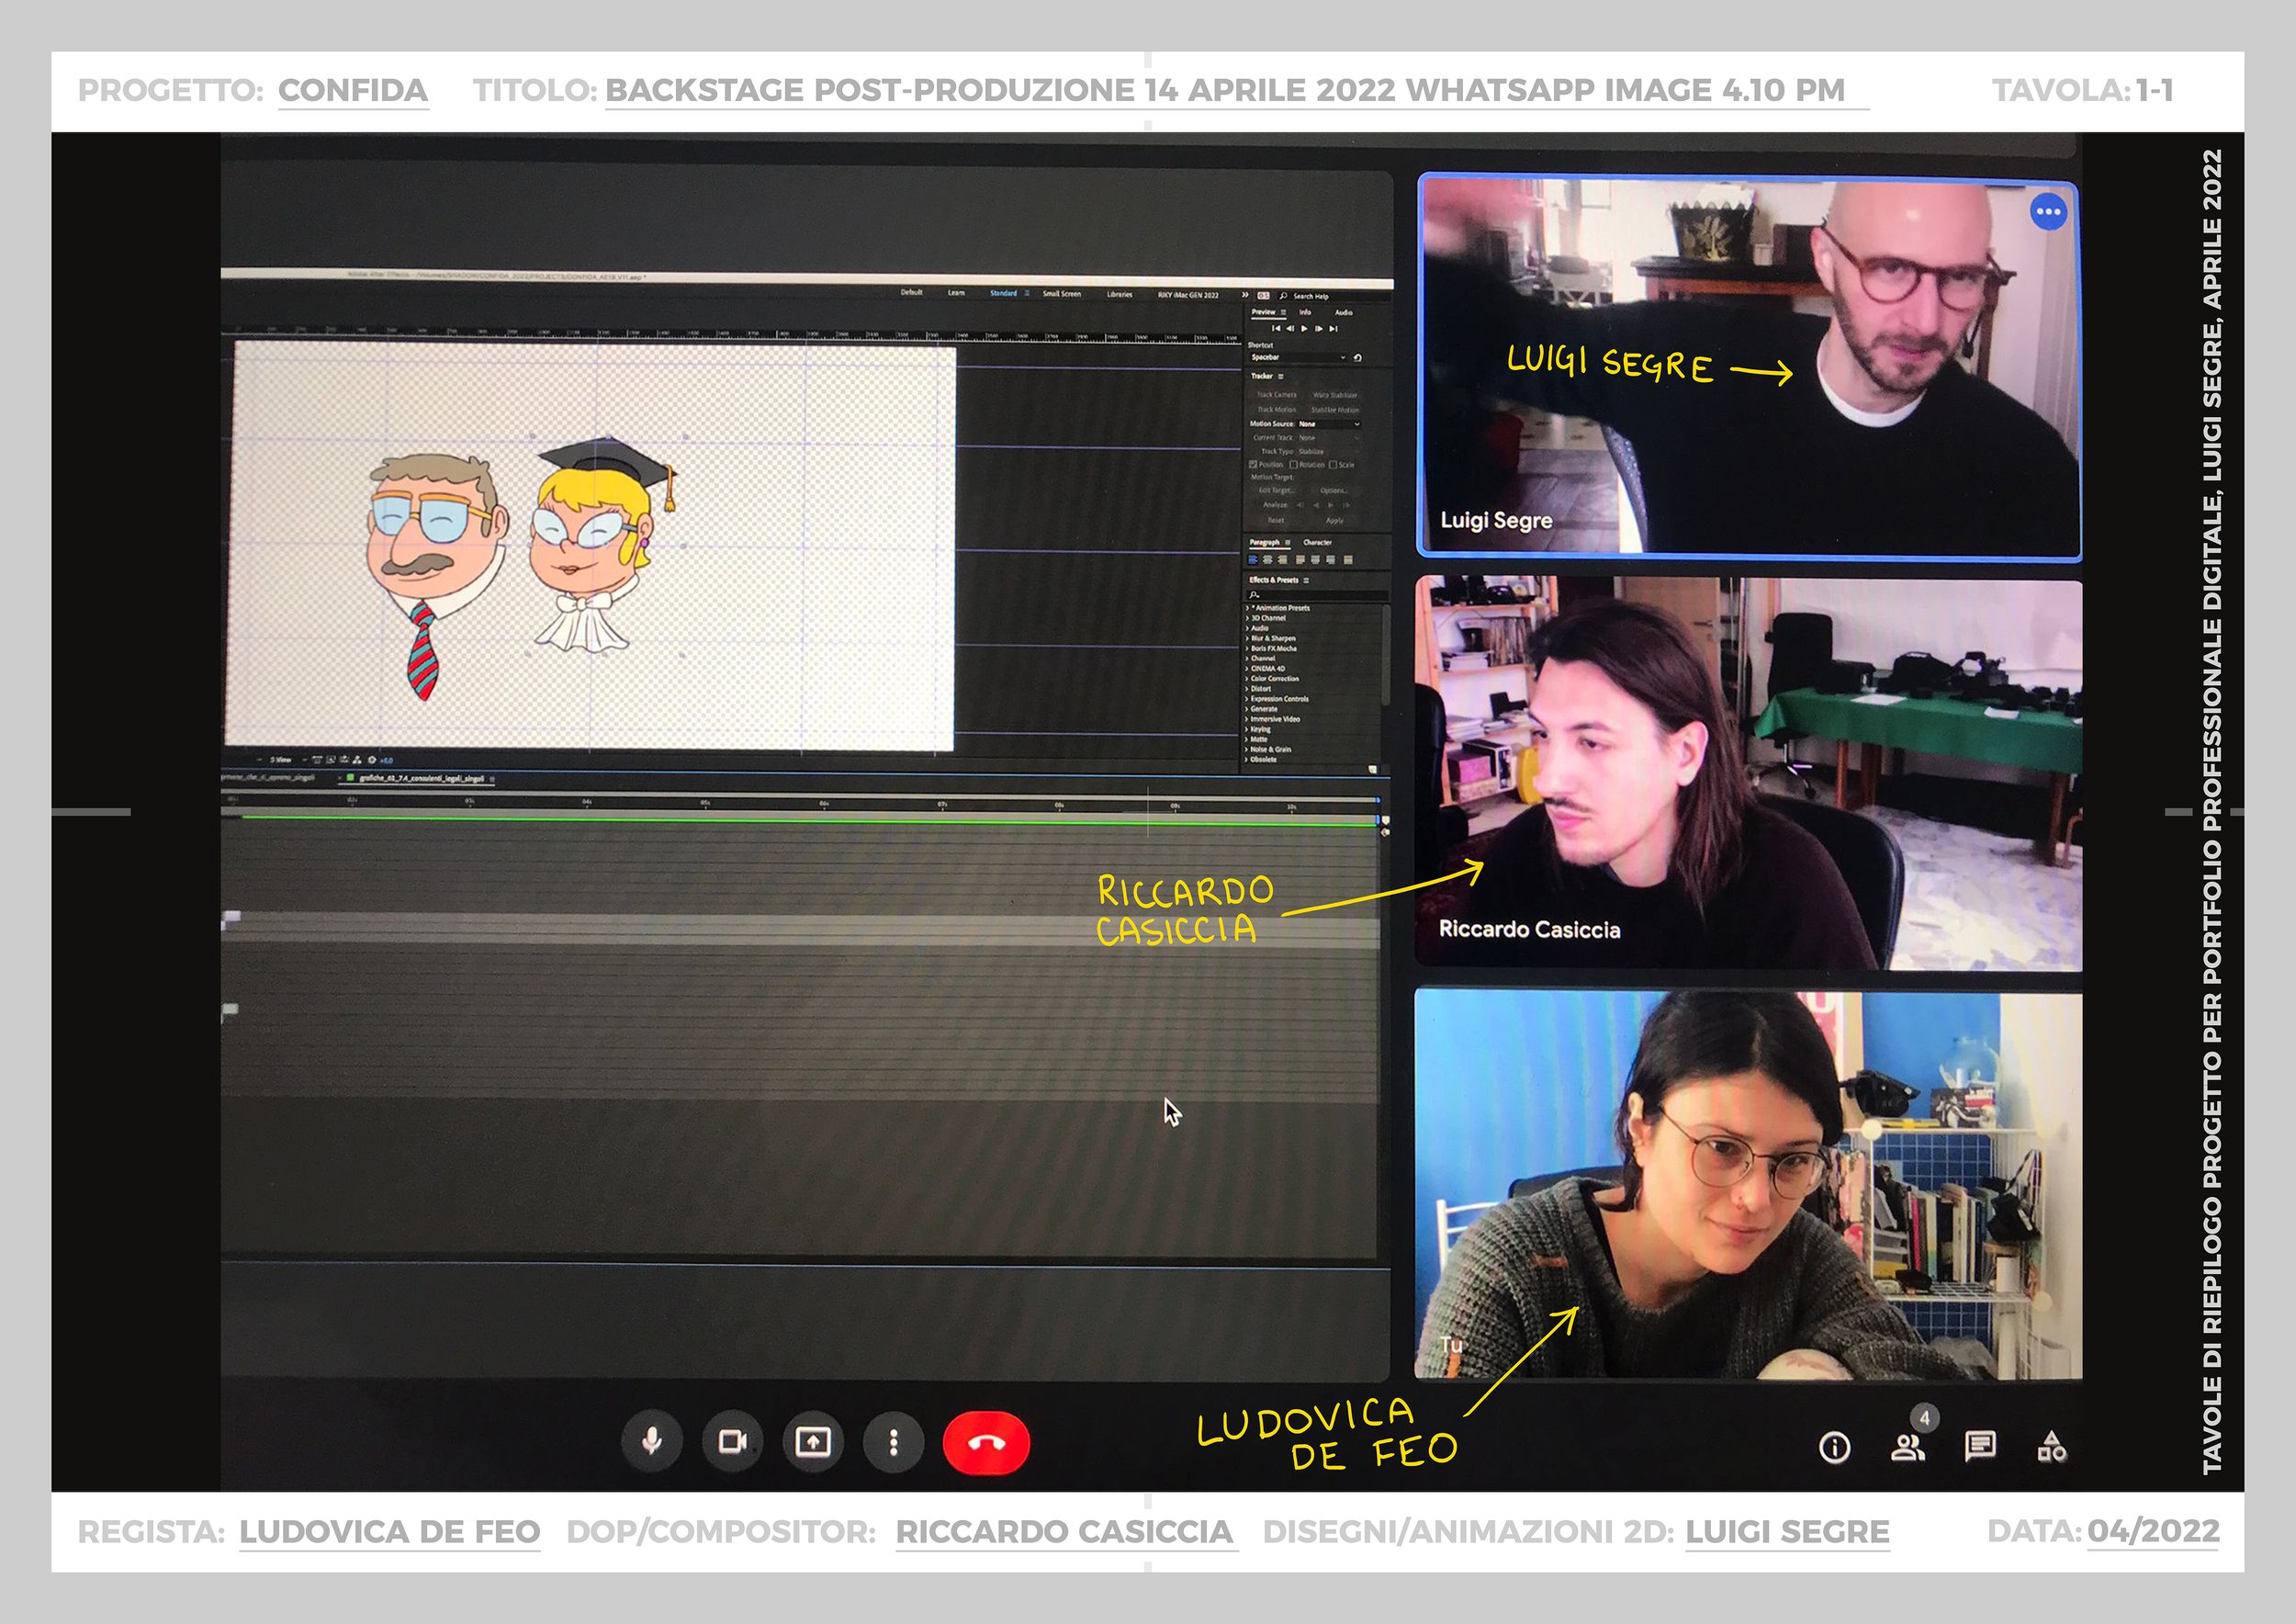
Task: Select right align text in Paragraph panel
Action: [x=1282, y=560]
